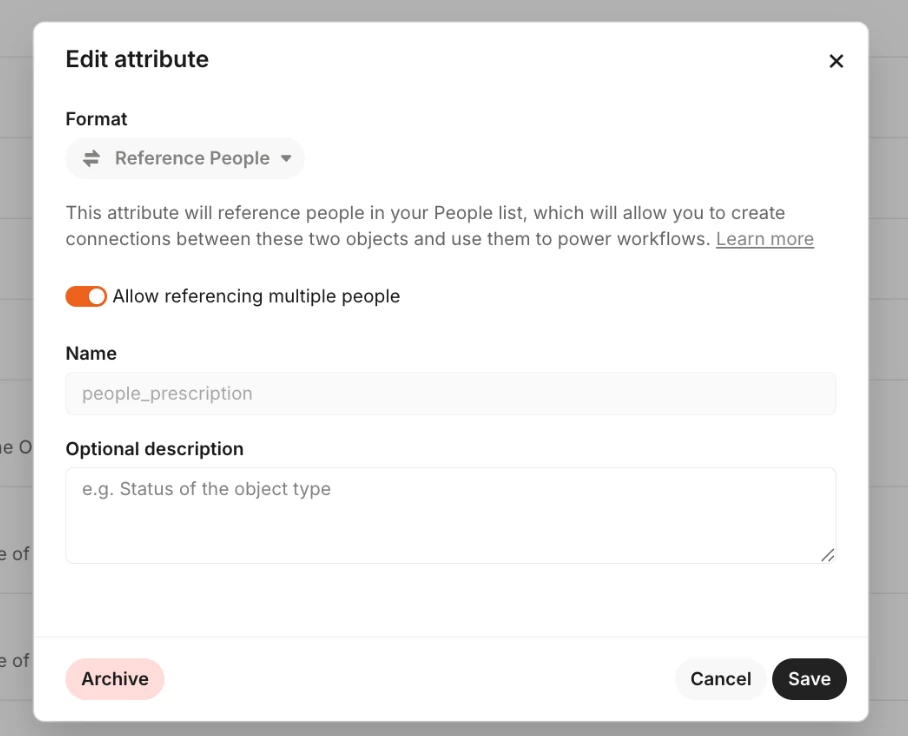Save the attribute changes
This screenshot has height=736, width=908.
point(809,679)
